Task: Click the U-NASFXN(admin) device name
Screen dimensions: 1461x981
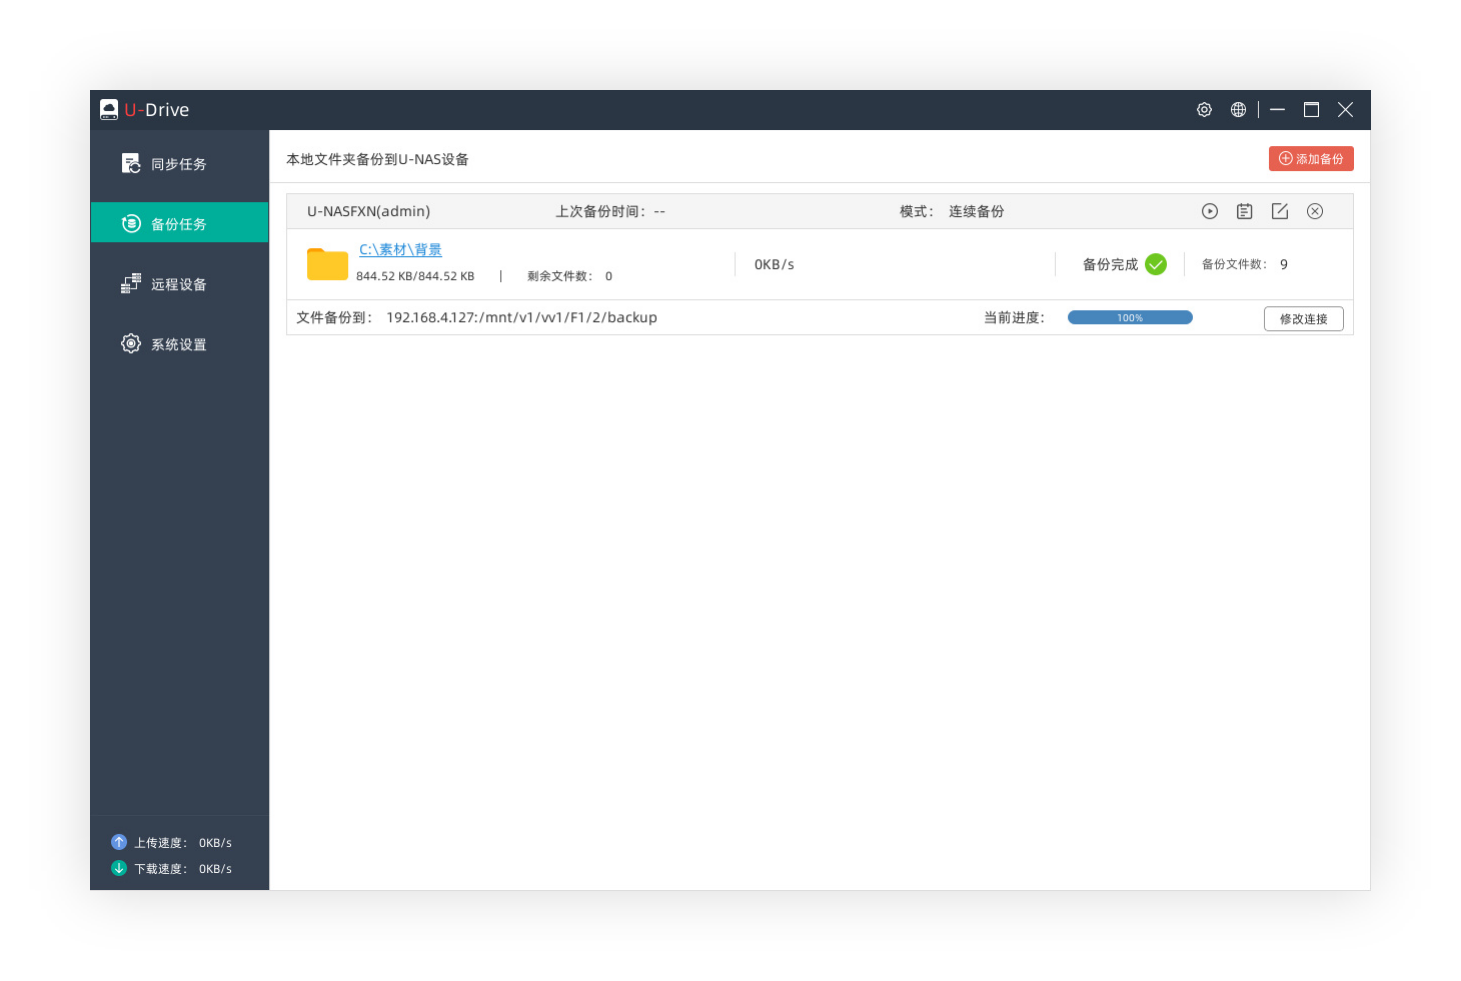Action: click(x=368, y=211)
